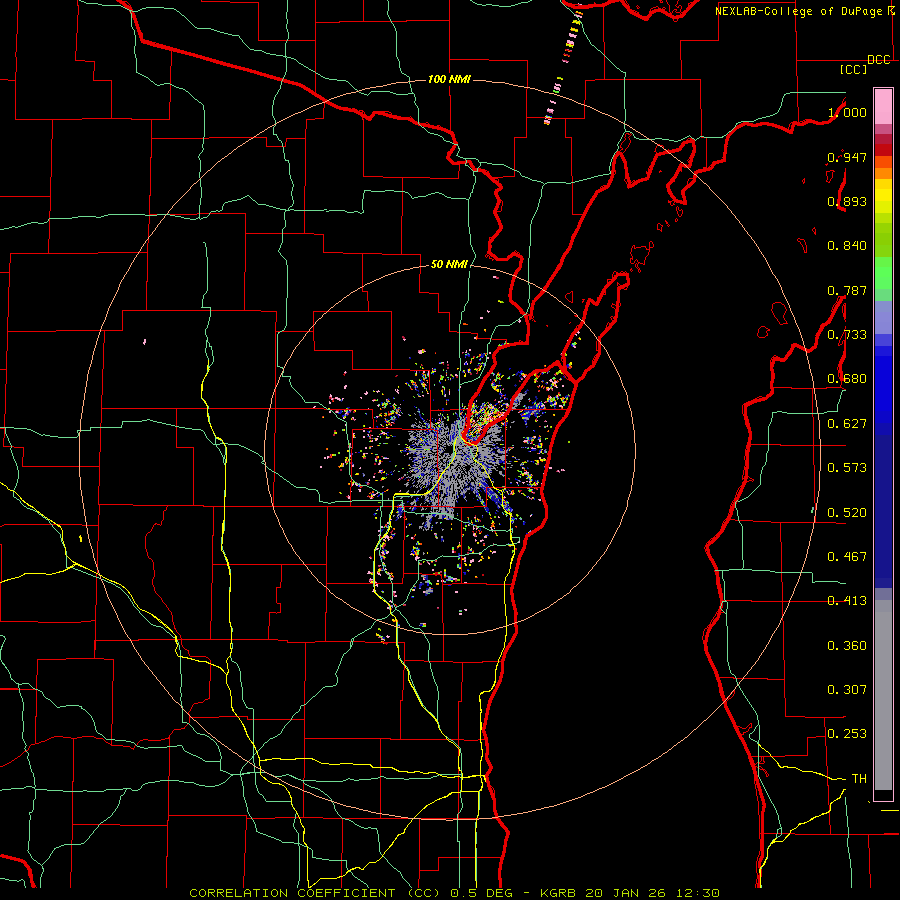Click the 0.627 scale value
900x900 pixels.
pyautogui.click(x=847, y=424)
